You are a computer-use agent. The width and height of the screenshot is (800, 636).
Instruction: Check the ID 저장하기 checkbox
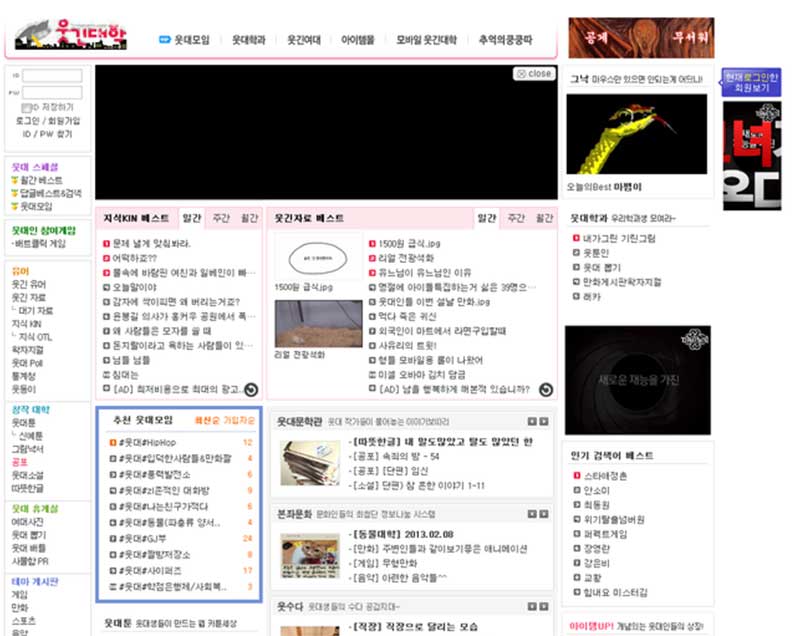point(27,106)
